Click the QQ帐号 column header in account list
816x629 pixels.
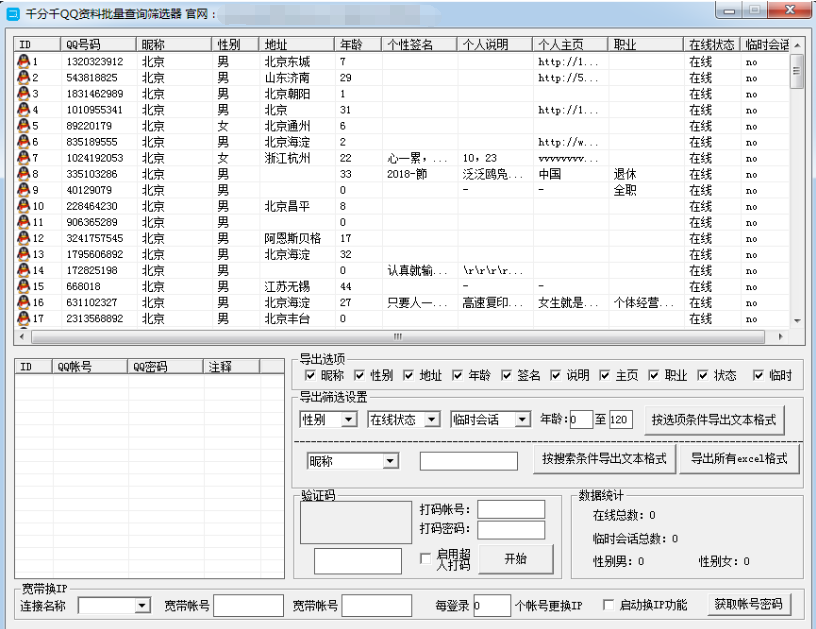pos(90,367)
